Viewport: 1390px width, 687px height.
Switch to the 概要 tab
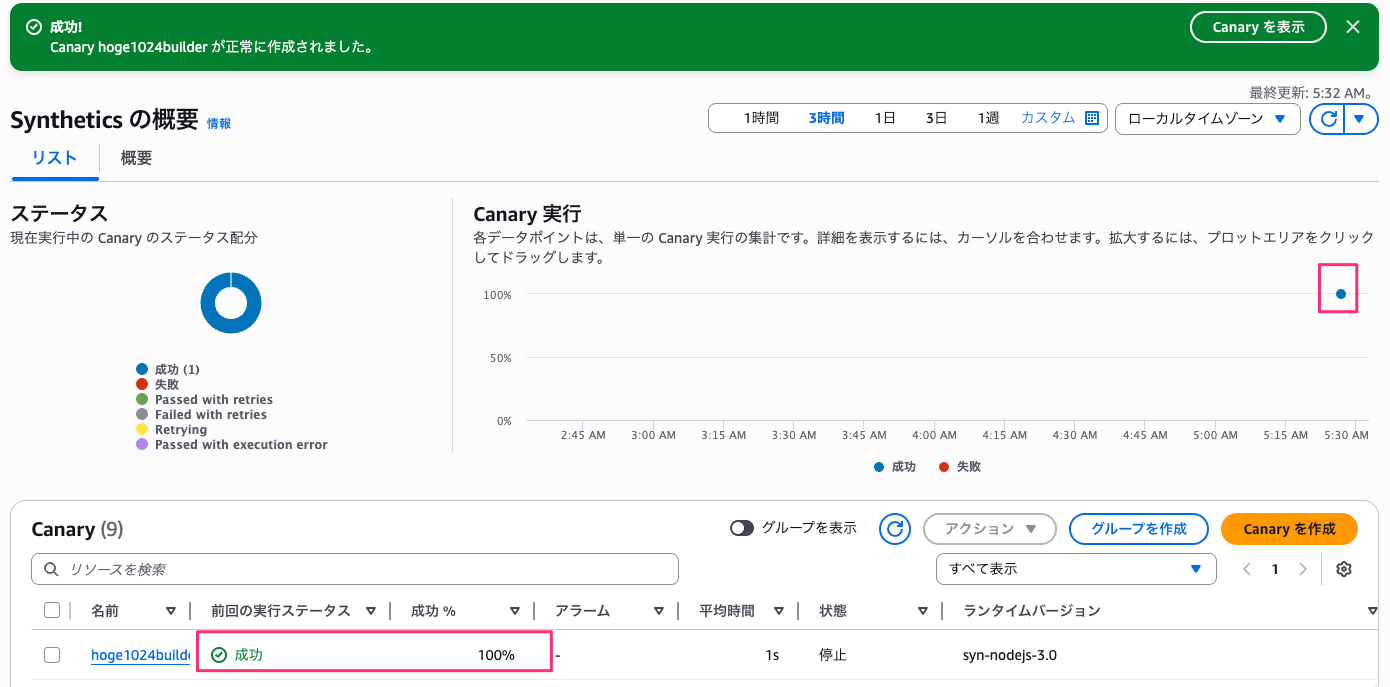tap(136, 158)
